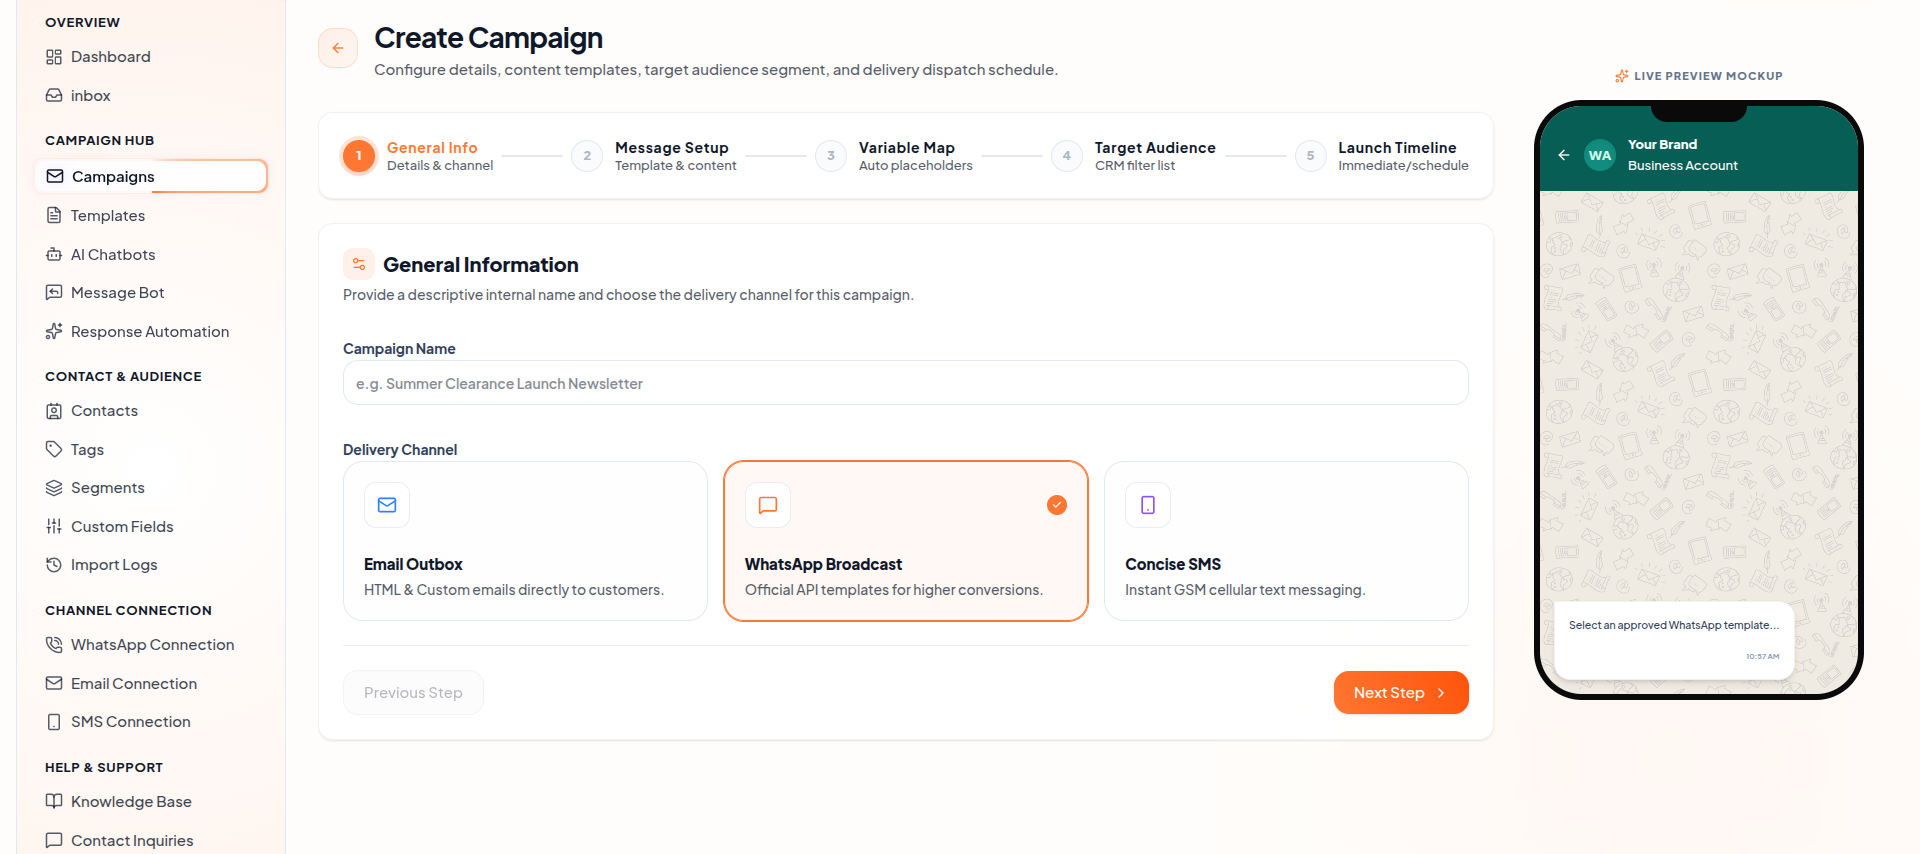The width and height of the screenshot is (1920, 854).
Task: Click the Create Campaign heading
Action: [x=488, y=38]
